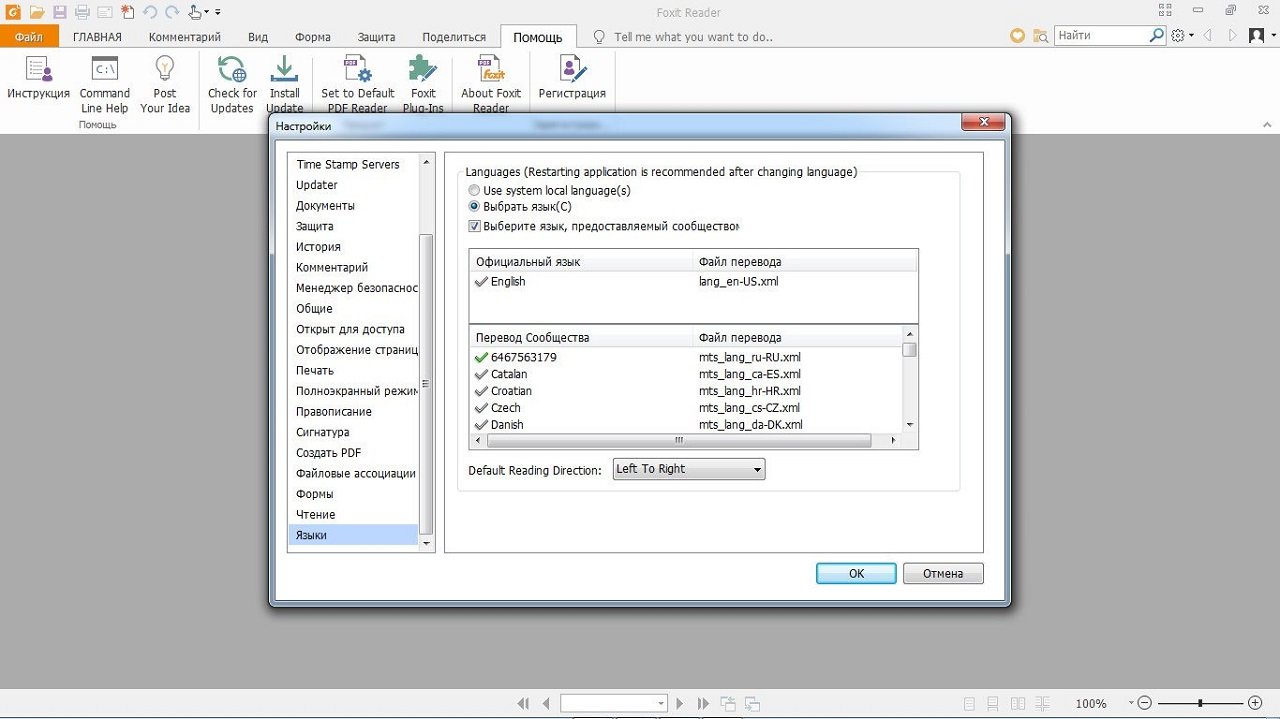Open the Default Reading Direction dropdown
This screenshot has width=1280, height=719.
pos(689,469)
